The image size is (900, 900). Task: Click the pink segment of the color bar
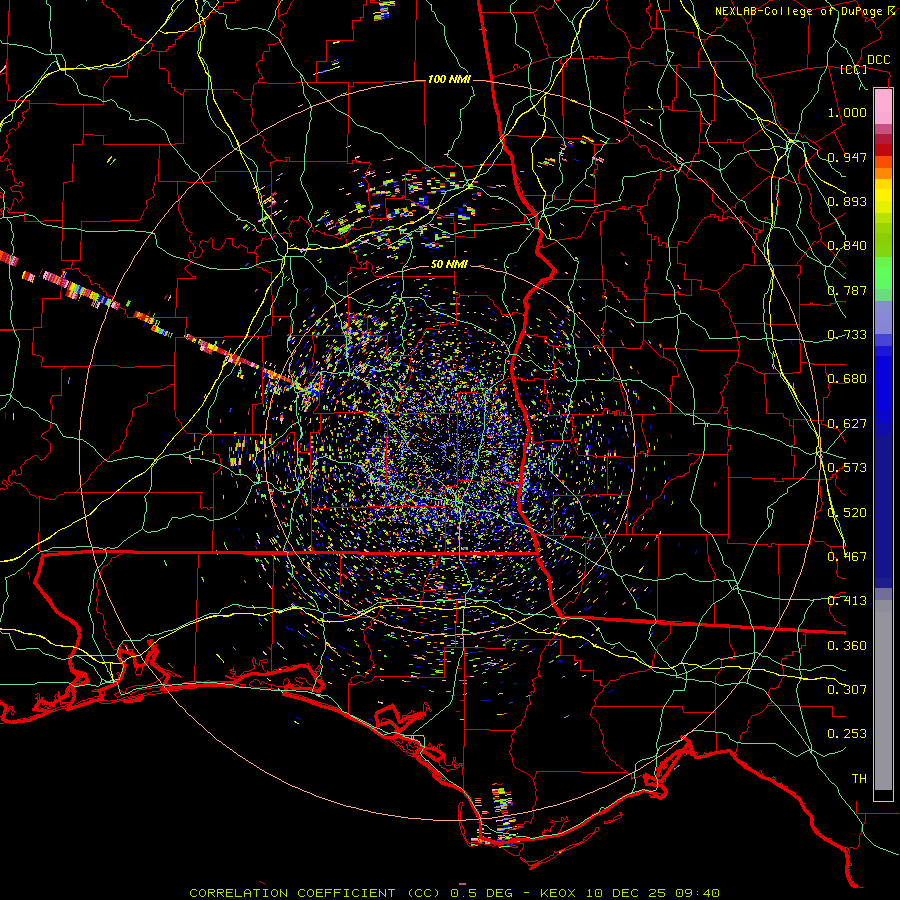click(x=883, y=106)
